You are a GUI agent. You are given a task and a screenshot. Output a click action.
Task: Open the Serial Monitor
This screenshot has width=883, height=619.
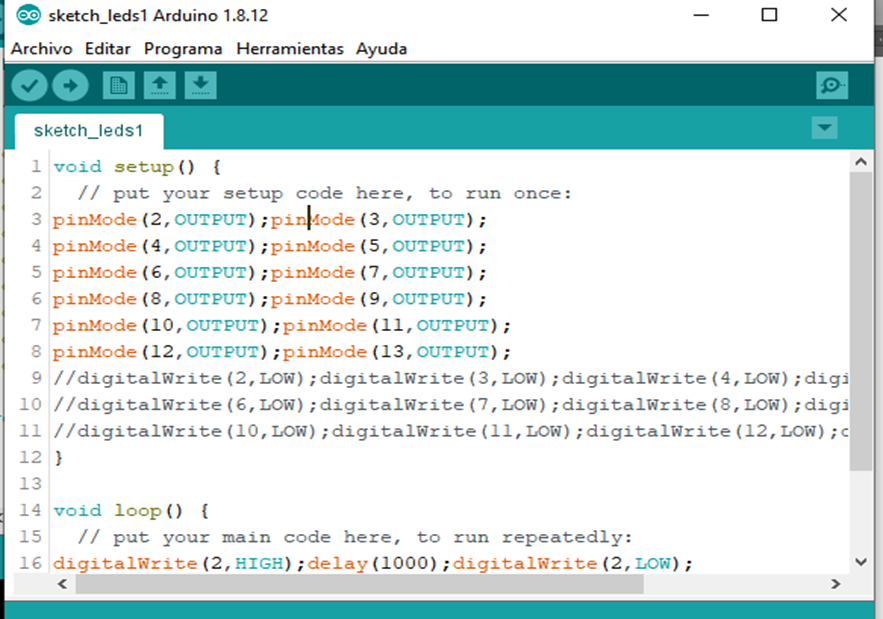831,86
